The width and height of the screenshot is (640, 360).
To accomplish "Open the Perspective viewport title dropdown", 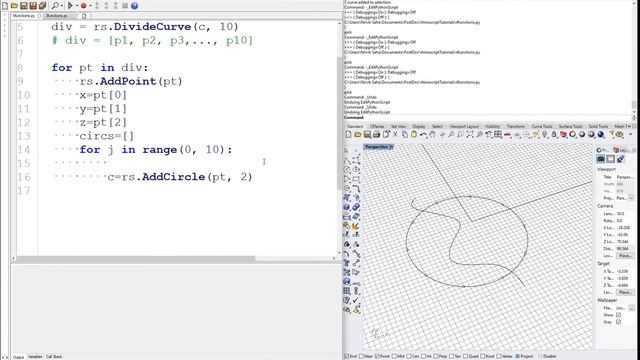I will pyautogui.click(x=391, y=147).
